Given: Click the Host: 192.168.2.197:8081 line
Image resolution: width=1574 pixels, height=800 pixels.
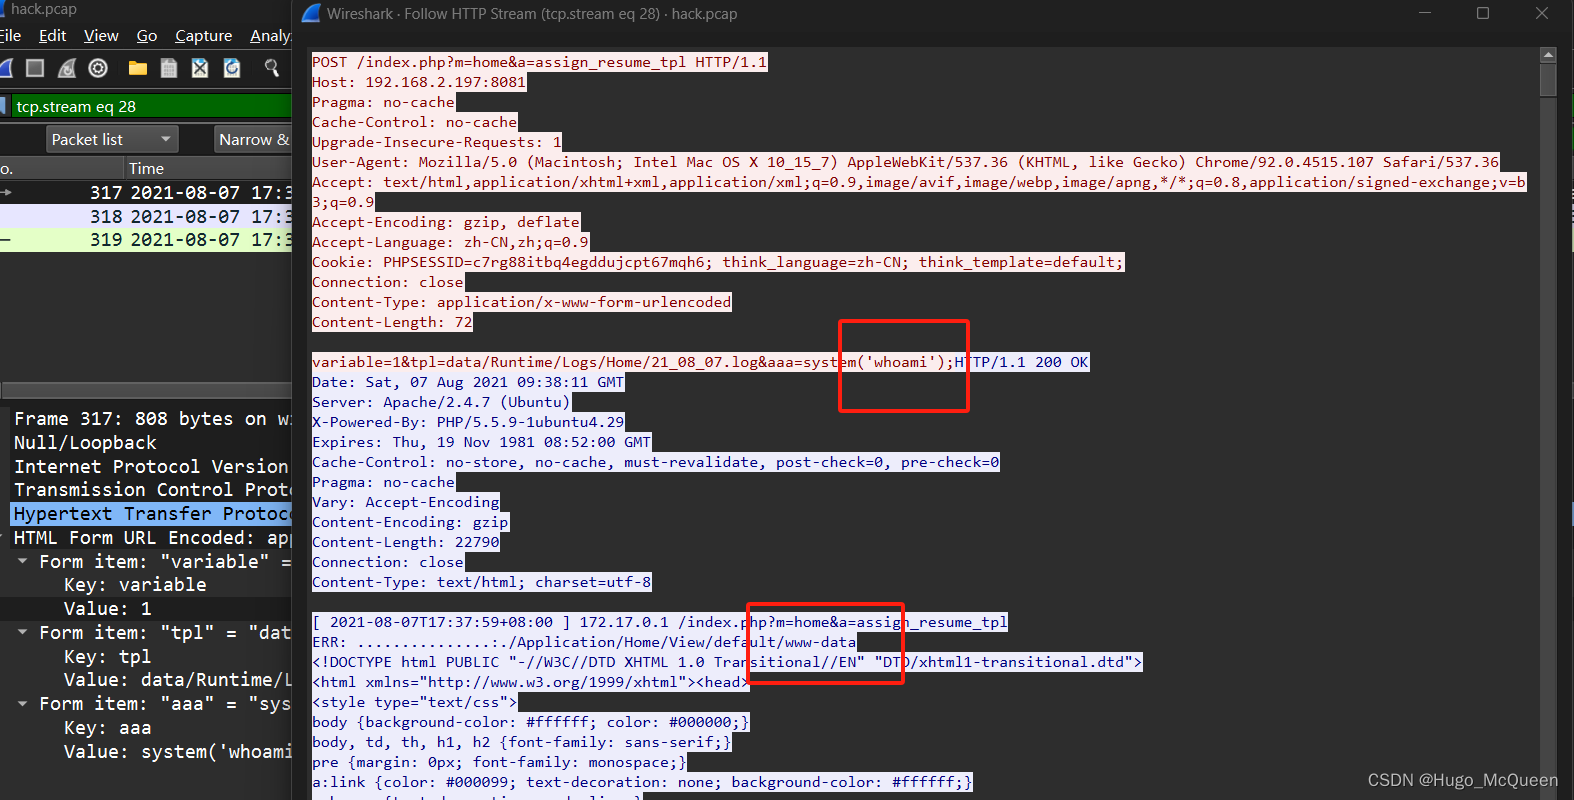Looking at the screenshot, I should [419, 82].
